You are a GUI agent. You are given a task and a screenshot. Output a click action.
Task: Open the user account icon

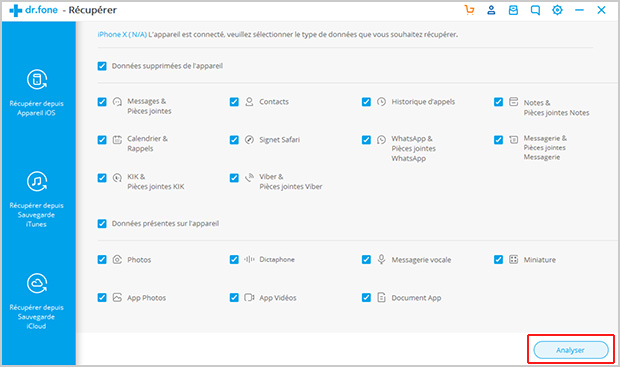click(491, 10)
